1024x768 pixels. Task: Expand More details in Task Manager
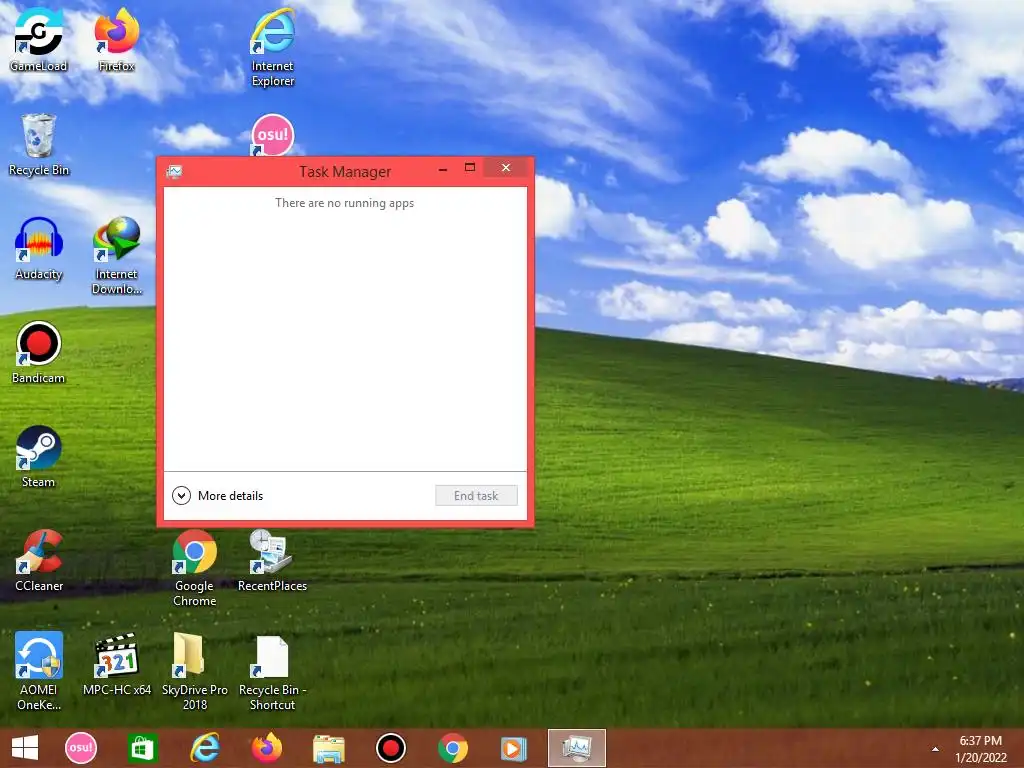click(x=217, y=496)
